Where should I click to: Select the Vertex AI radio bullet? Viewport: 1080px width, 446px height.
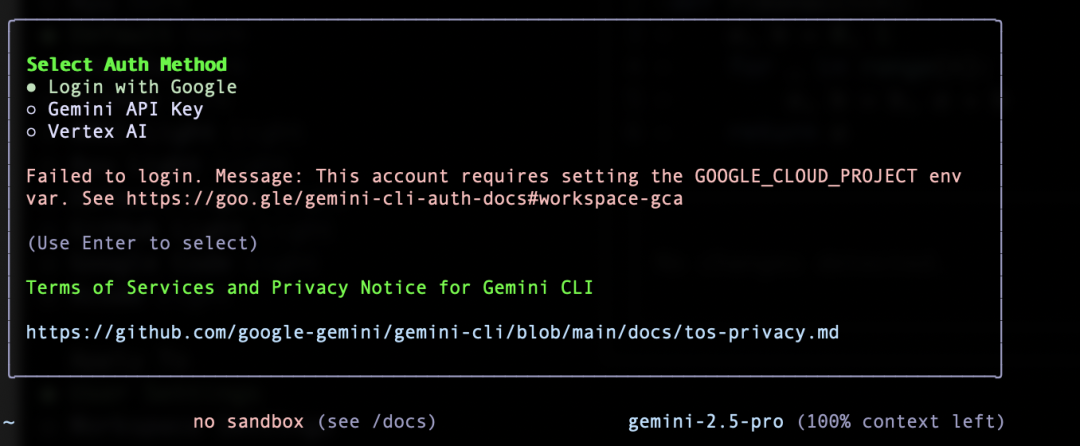click(31, 132)
